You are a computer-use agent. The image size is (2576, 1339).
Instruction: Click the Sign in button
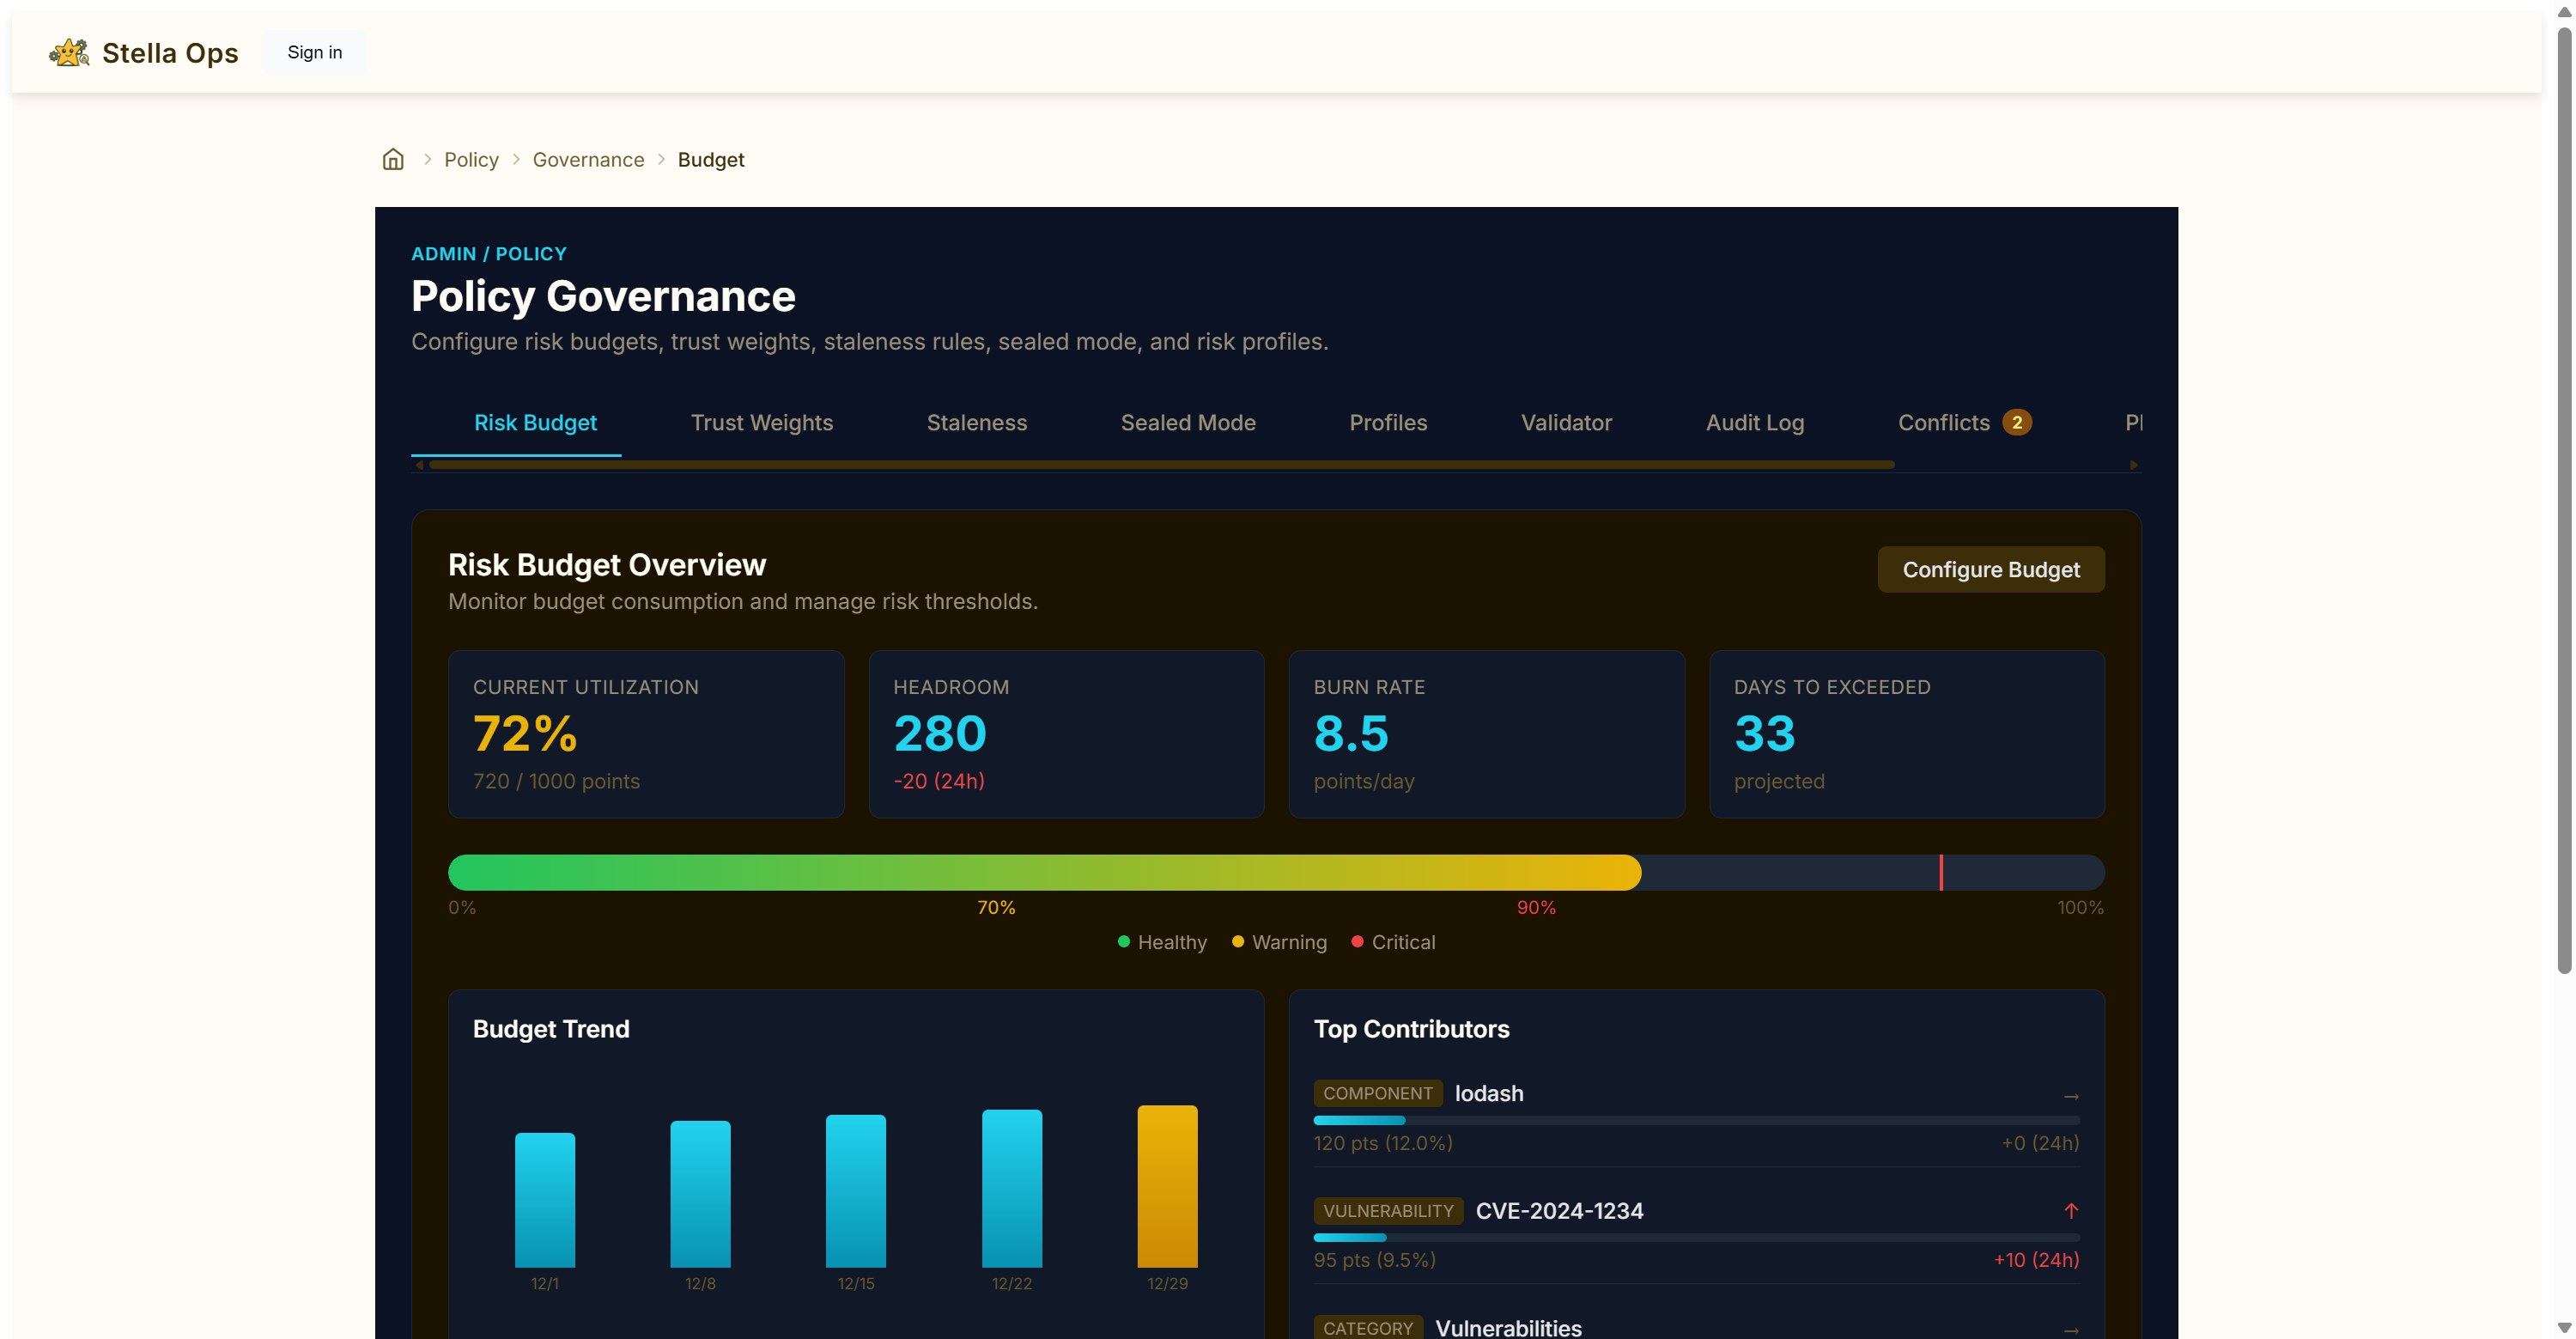[314, 52]
